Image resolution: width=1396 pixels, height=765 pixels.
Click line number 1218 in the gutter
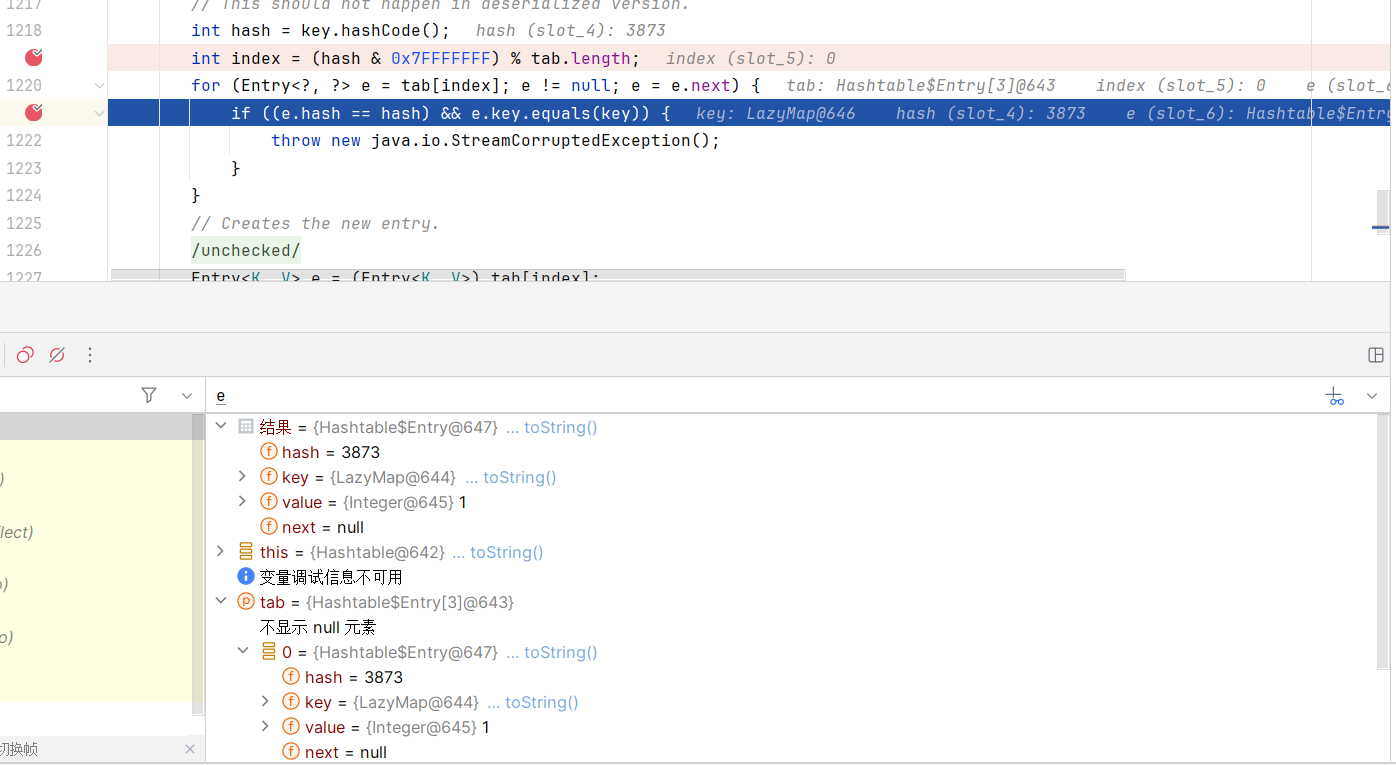pos(24,31)
